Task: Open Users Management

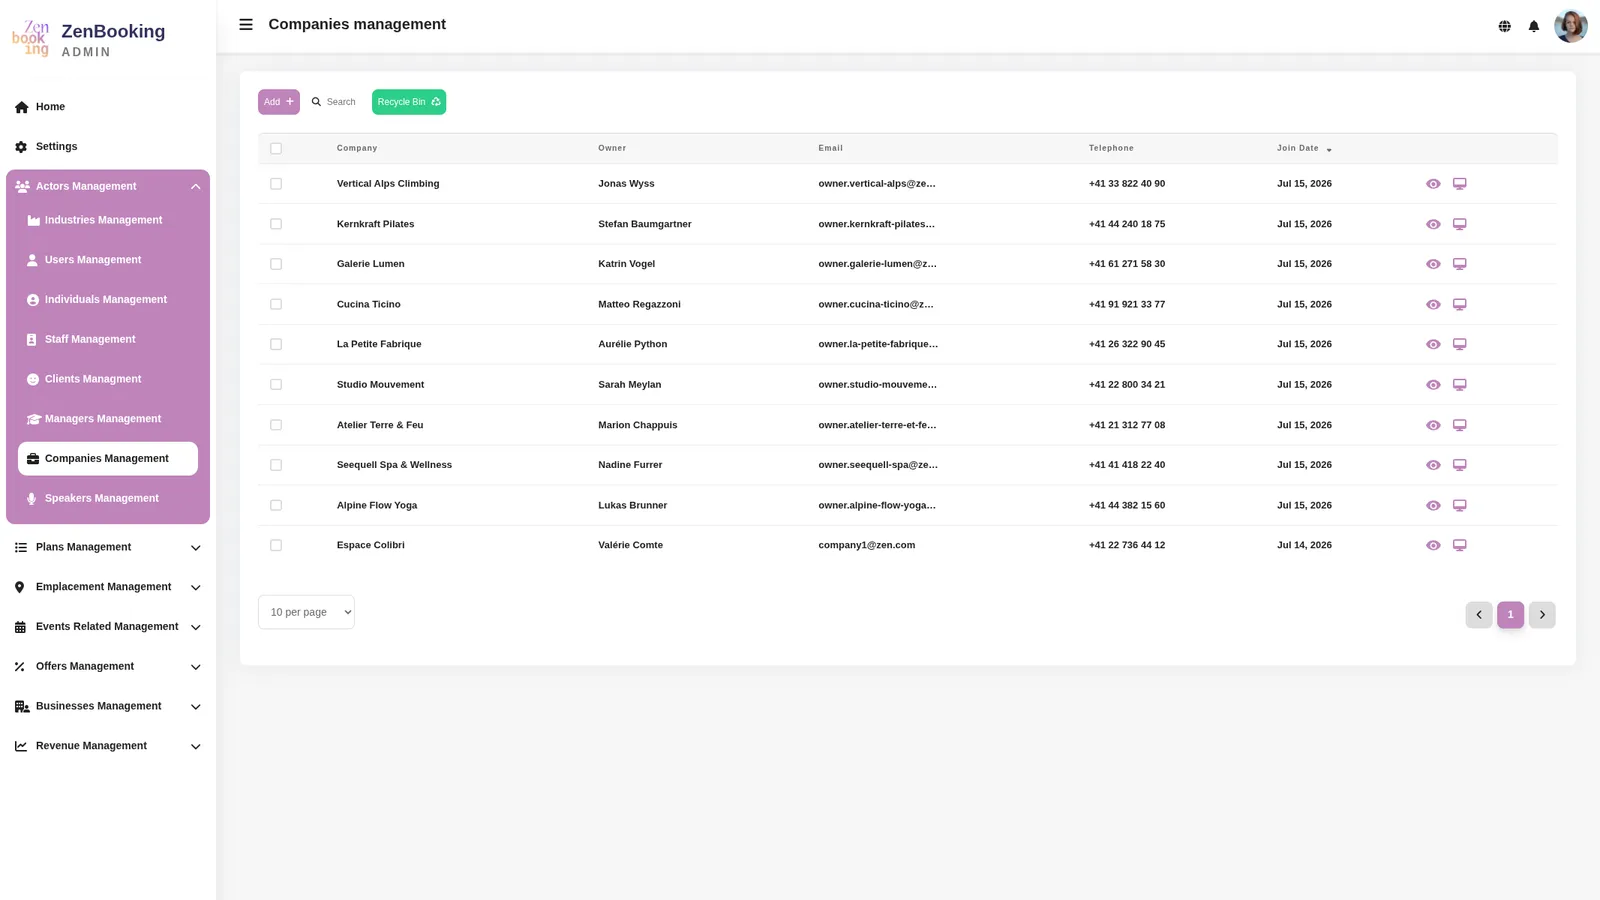Action: coord(108,260)
